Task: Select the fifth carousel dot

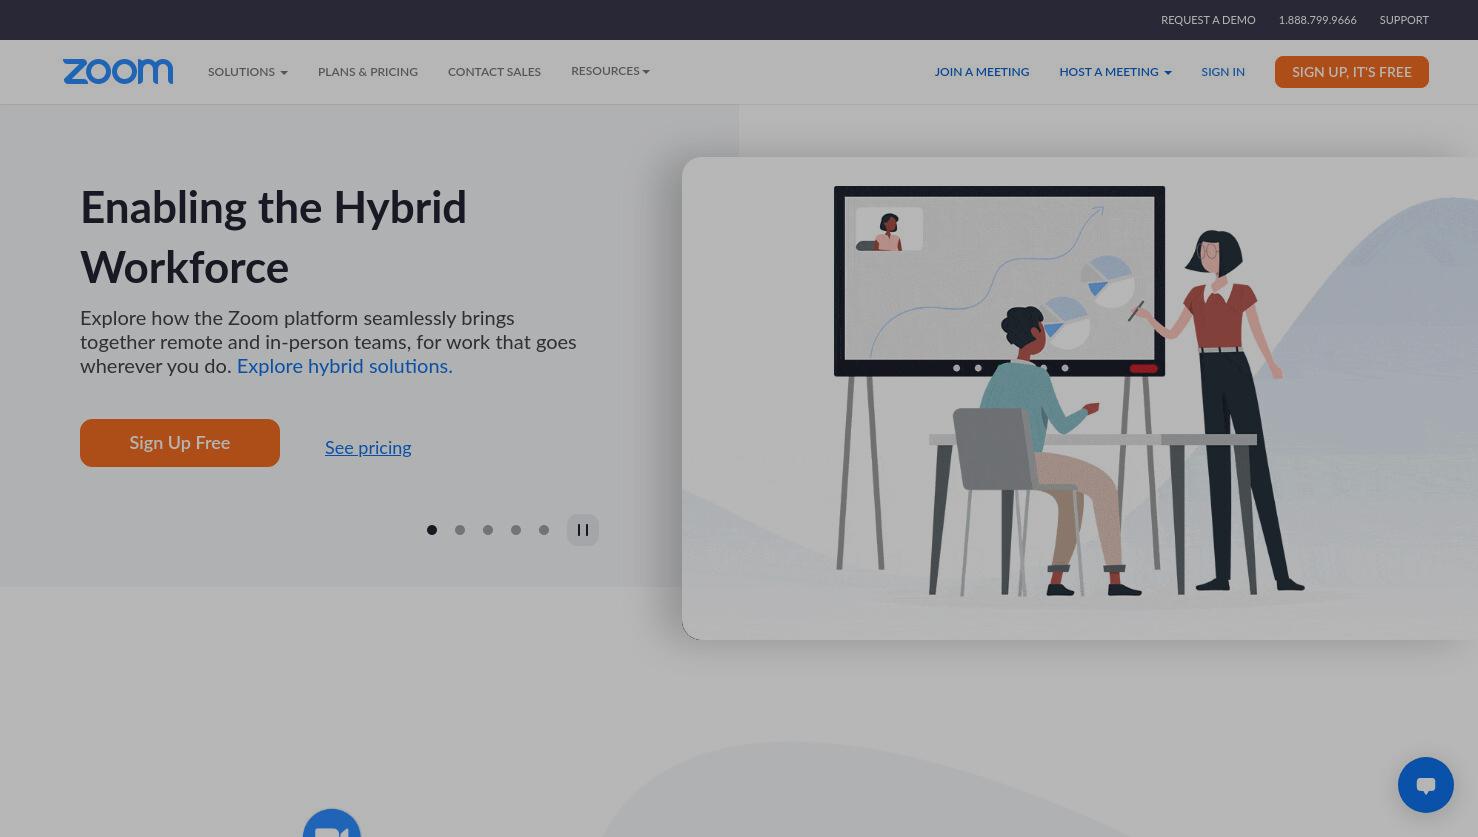Action: (544, 530)
